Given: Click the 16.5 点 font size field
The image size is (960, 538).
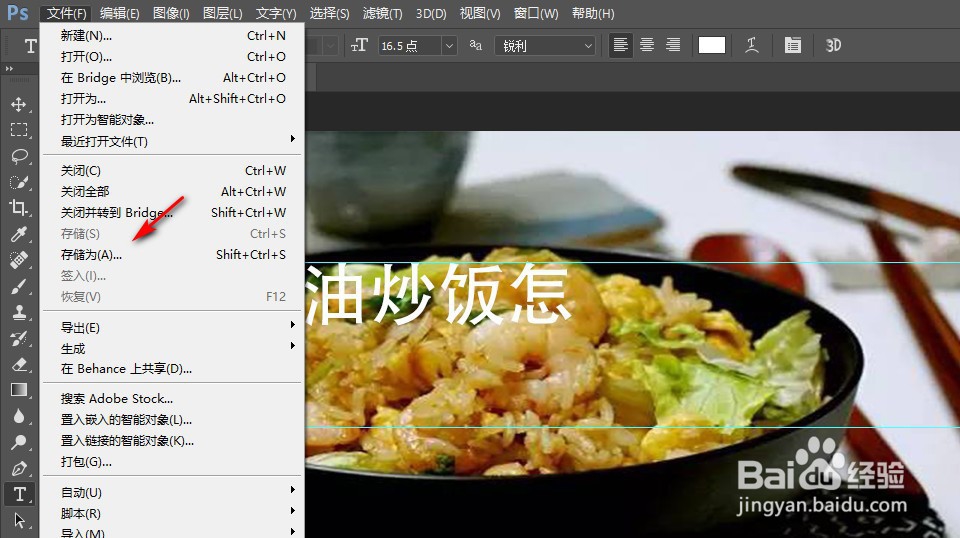Looking at the screenshot, I should pyautogui.click(x=410, y=46).
